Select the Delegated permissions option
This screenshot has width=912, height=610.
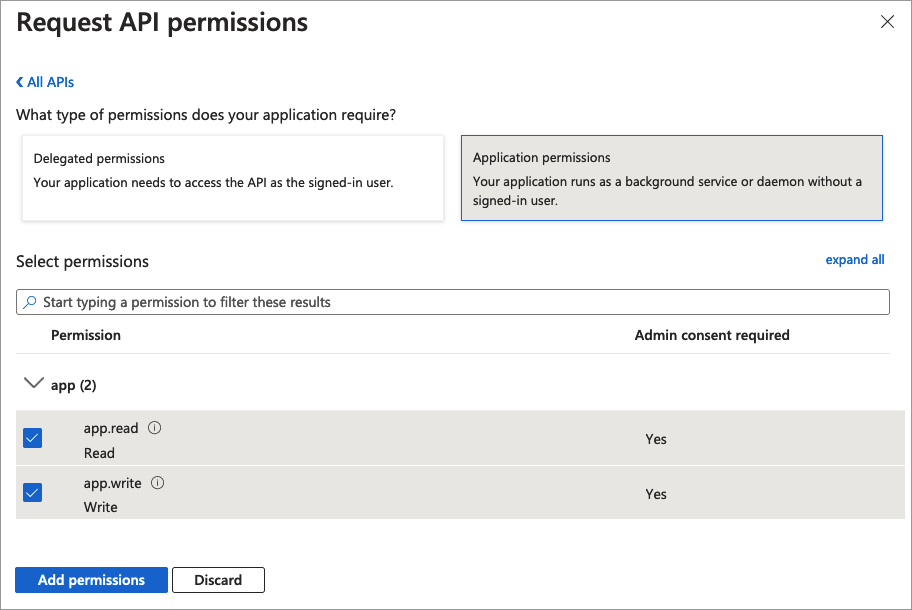click(232, 178)
